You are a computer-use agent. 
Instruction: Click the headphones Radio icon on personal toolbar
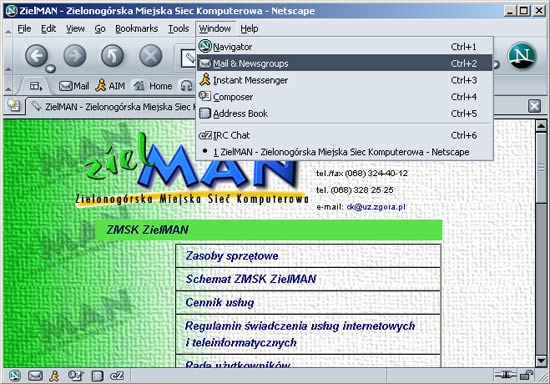click(x=186, y=86)
